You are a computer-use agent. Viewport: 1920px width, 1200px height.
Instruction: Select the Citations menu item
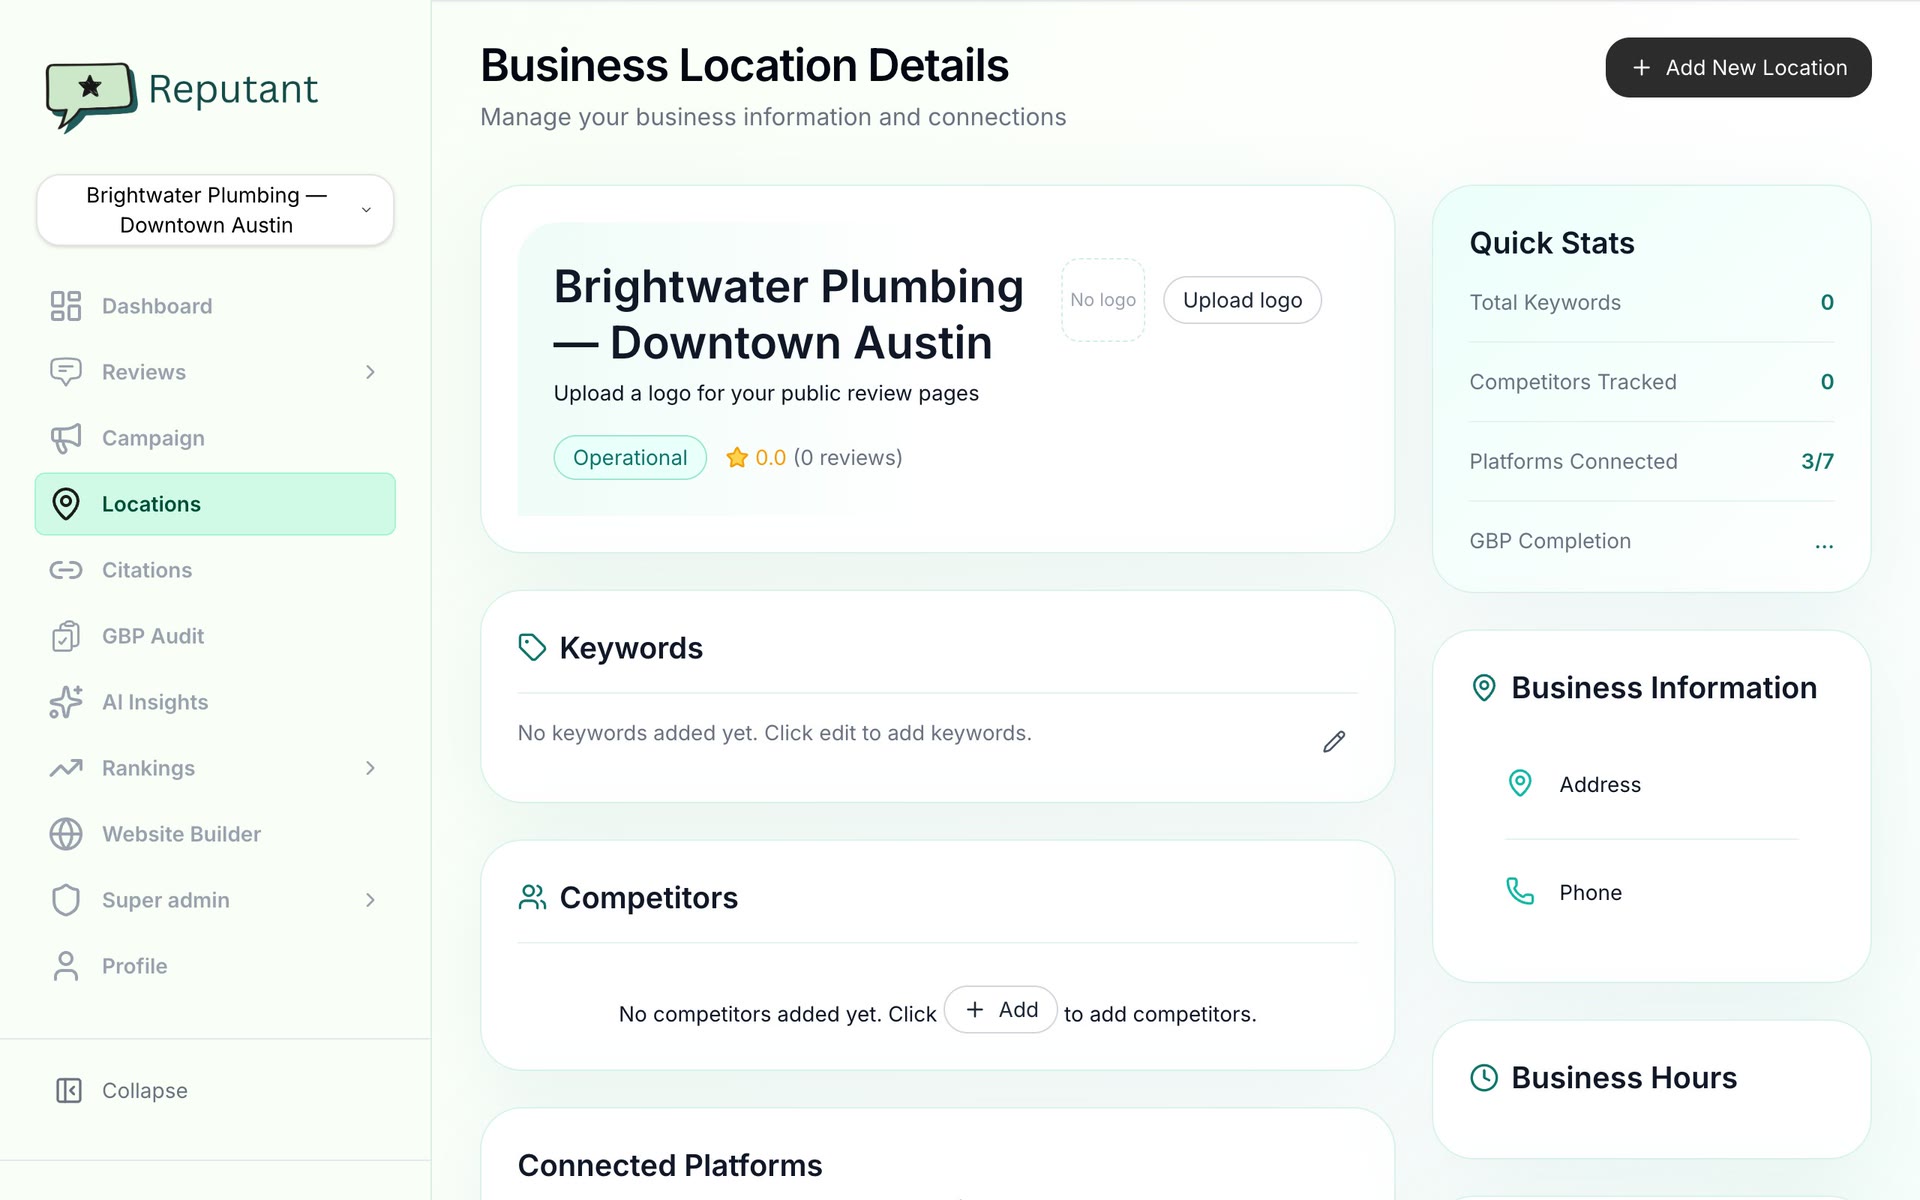click(215, 570)
